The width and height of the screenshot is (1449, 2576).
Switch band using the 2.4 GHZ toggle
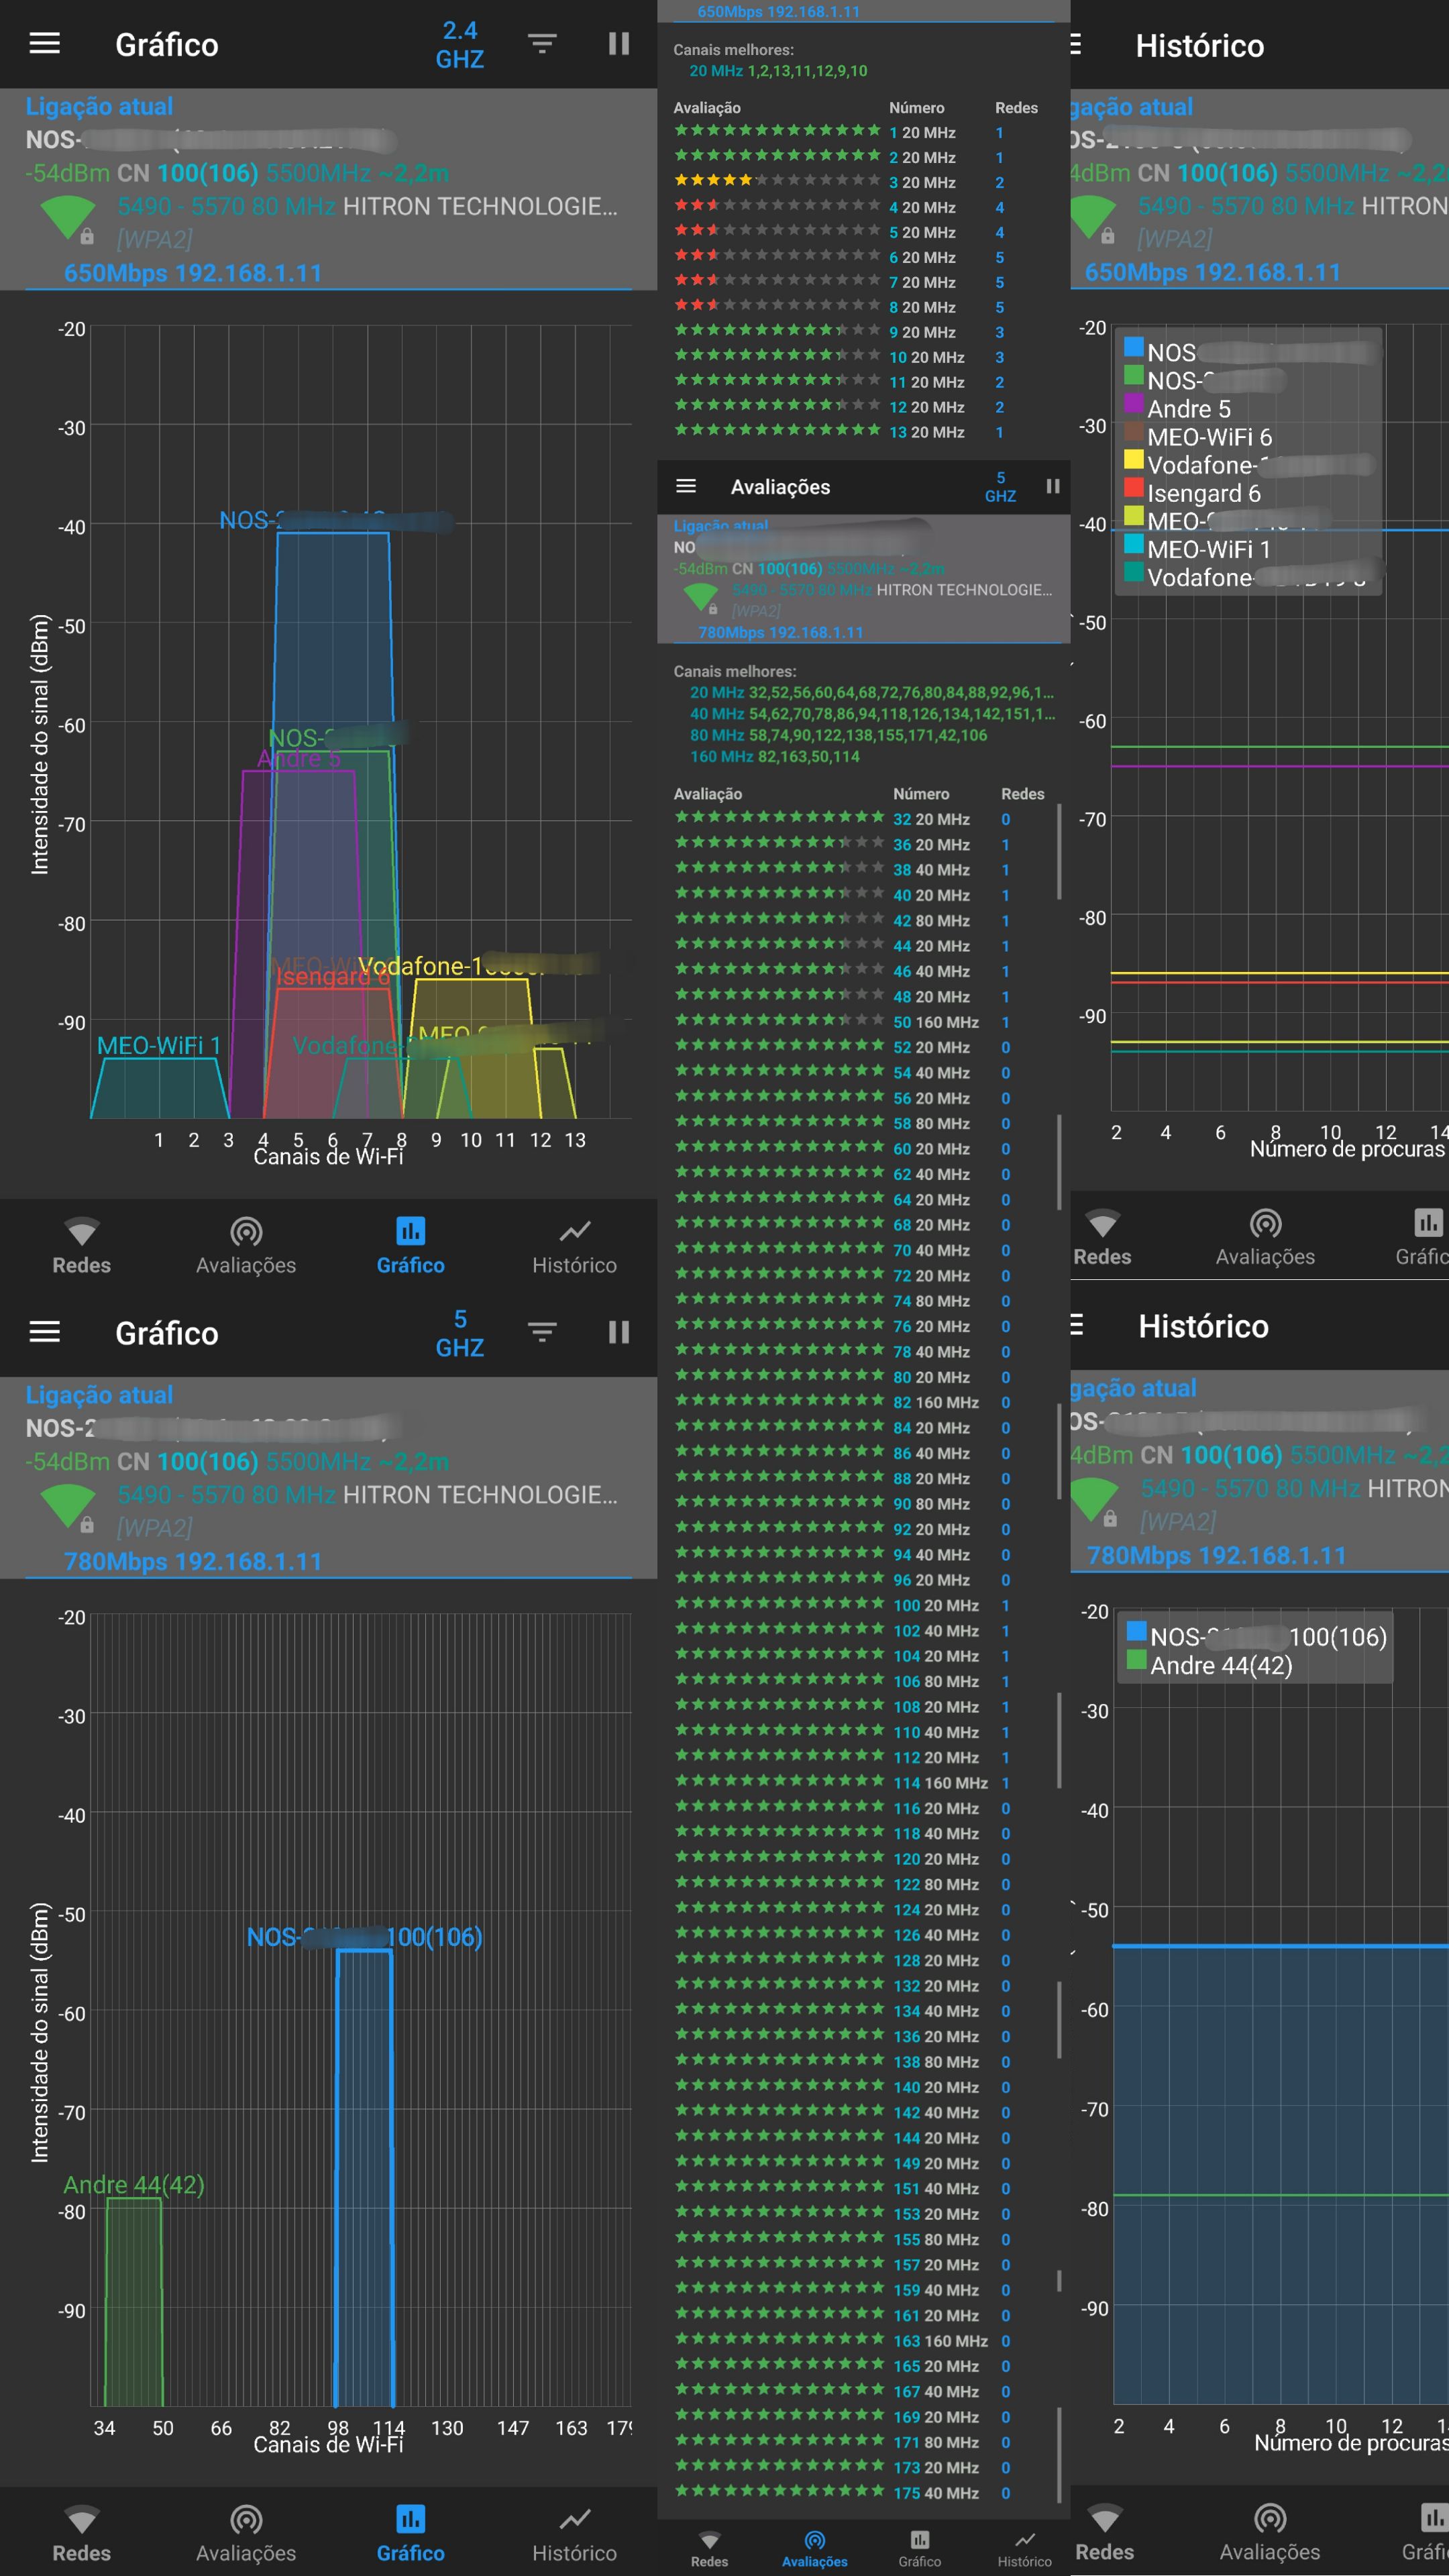coord(459,45)
